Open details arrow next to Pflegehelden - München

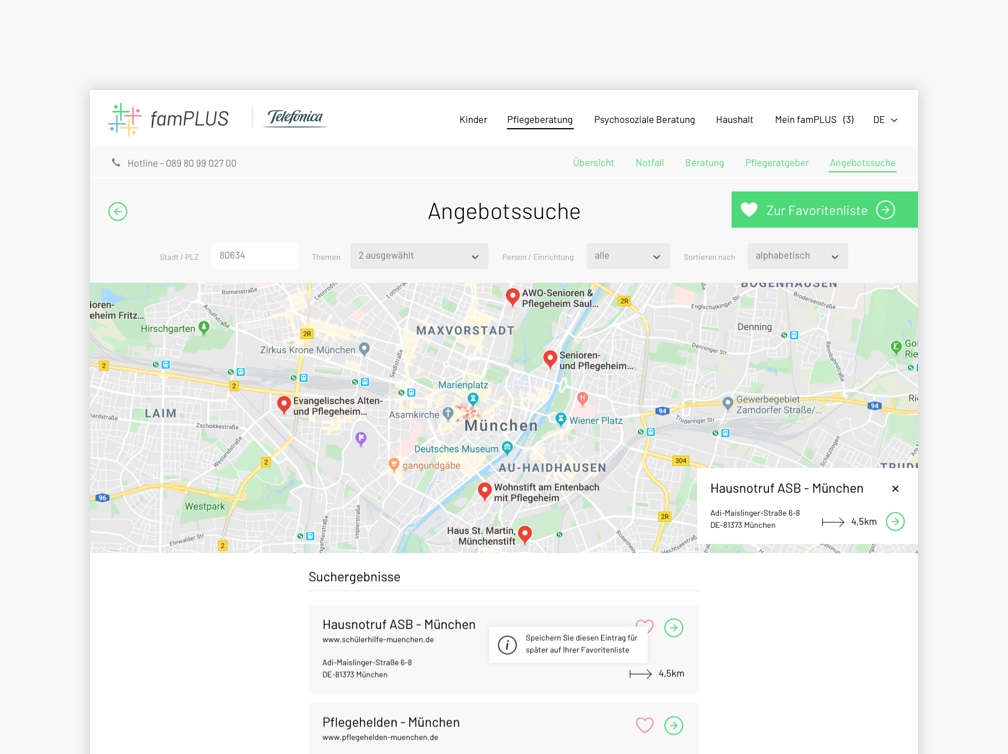coord(673,723)
